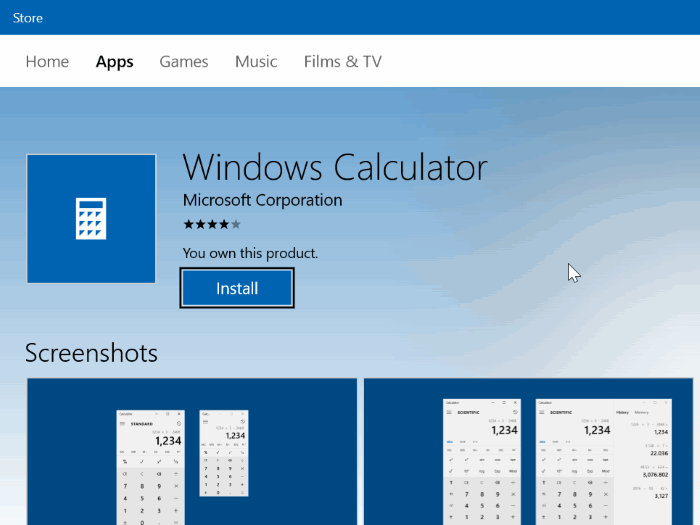Click the Store window title
Screen dimensions: 700x525
[28, 18]
